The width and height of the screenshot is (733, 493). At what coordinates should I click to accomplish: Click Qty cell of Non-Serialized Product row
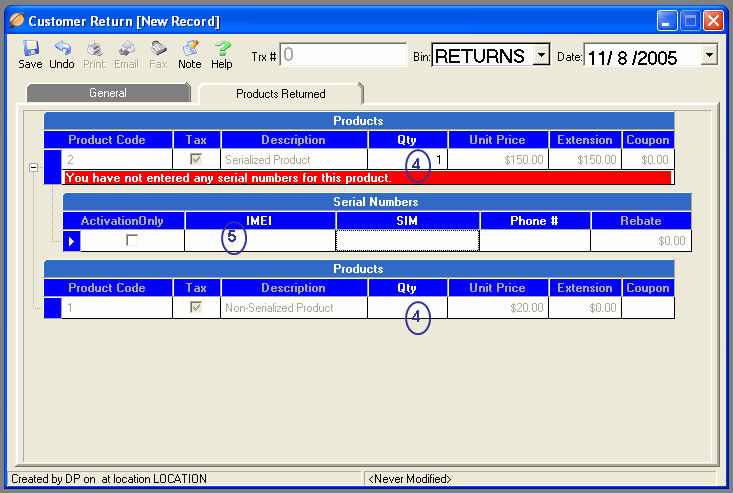pos(408,307)
